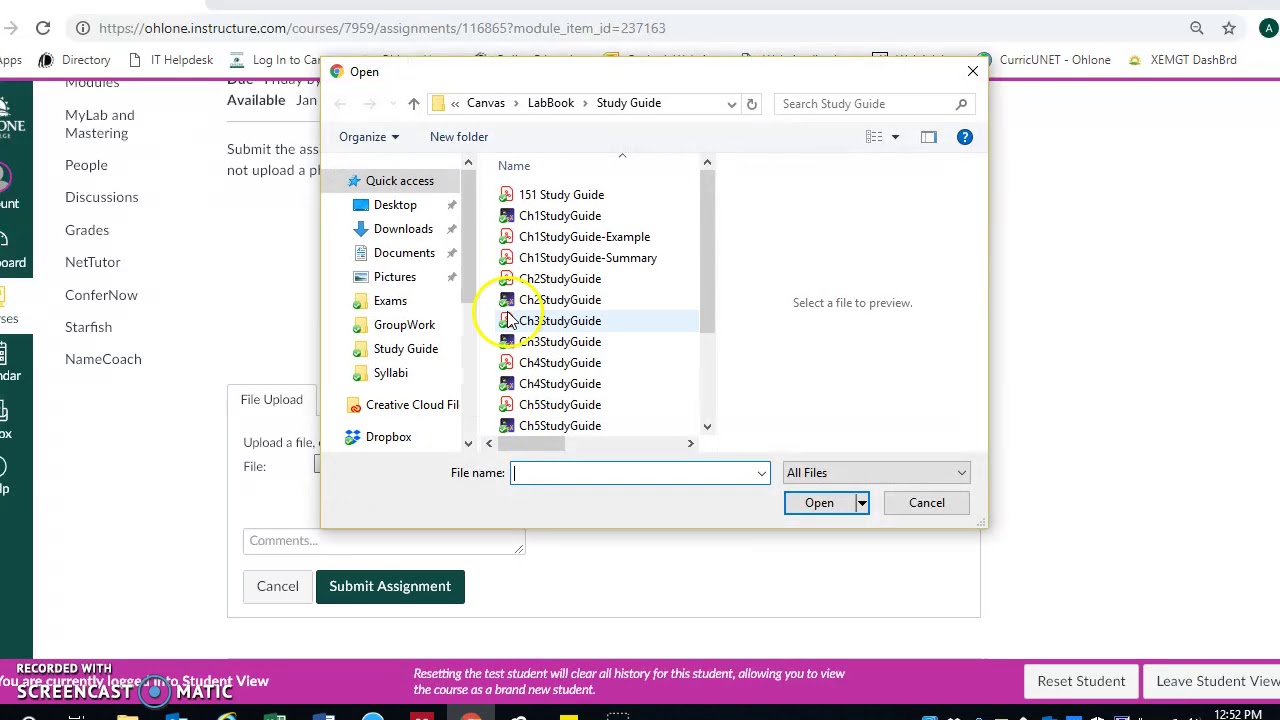Open NetTutor in course navigation
The height and width of the screenshot is (720, 1280).
pyautogui.click(x=93, y=262)
